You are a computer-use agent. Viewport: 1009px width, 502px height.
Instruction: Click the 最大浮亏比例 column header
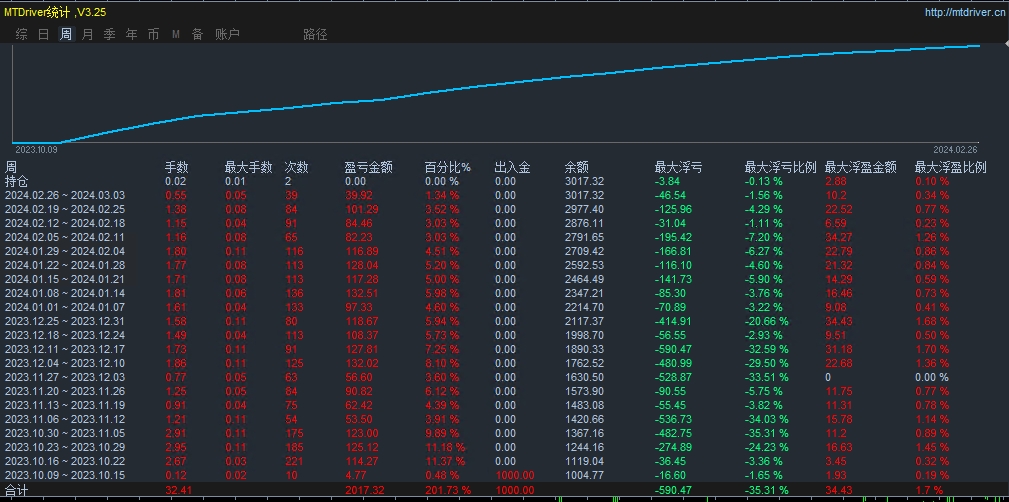pos(781,167)
